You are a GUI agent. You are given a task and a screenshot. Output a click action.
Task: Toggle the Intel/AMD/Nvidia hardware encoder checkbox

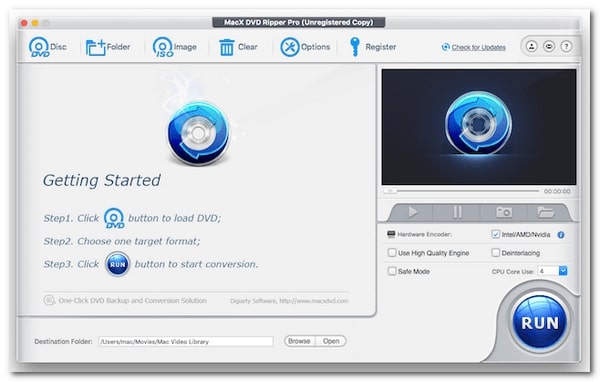(496, 234)
